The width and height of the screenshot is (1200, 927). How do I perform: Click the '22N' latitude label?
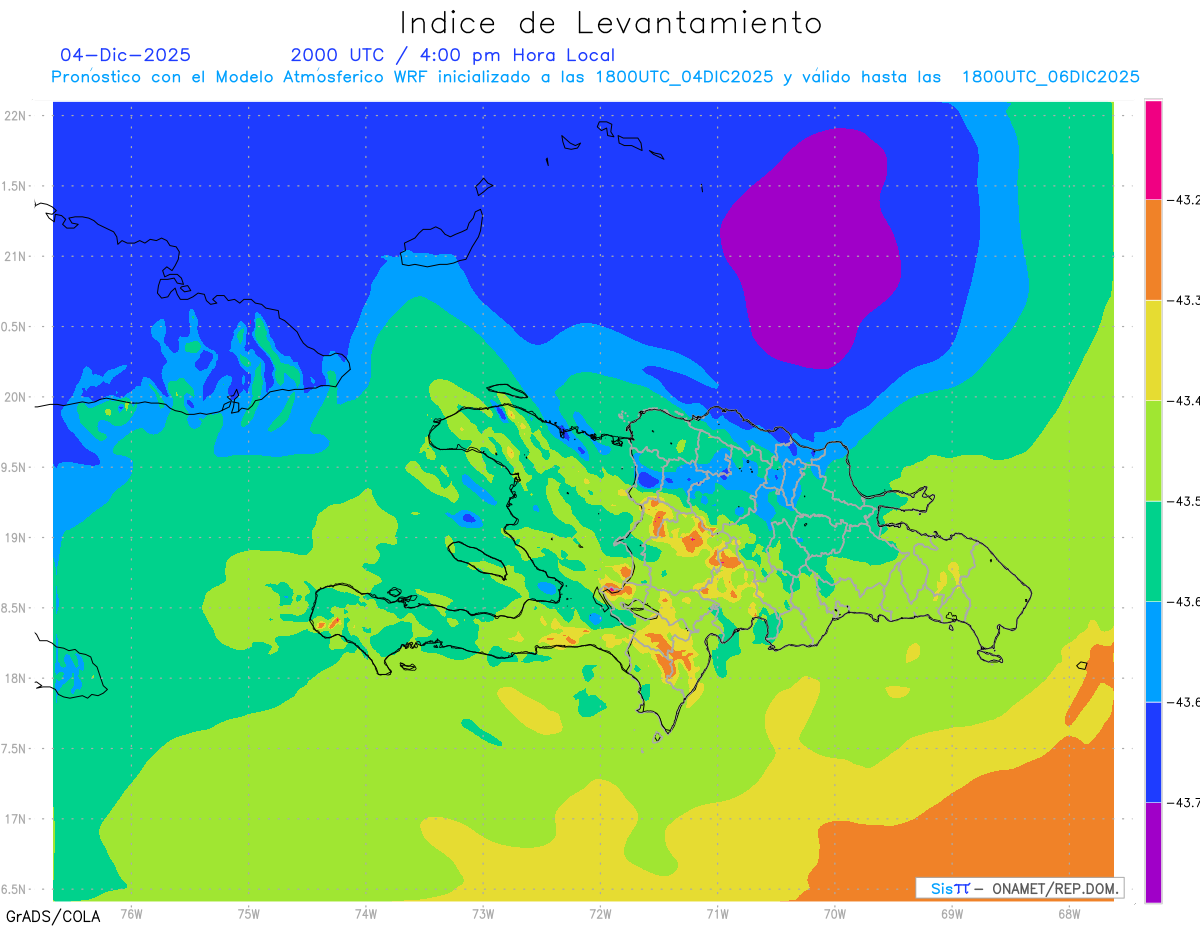tap(16, 115)
